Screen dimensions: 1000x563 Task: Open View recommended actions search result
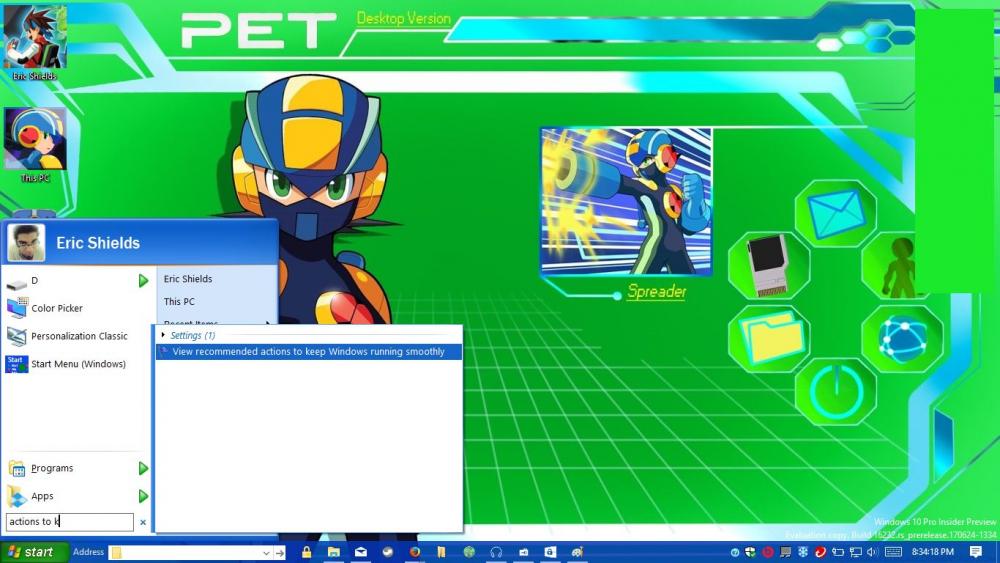tap(308, 352)
